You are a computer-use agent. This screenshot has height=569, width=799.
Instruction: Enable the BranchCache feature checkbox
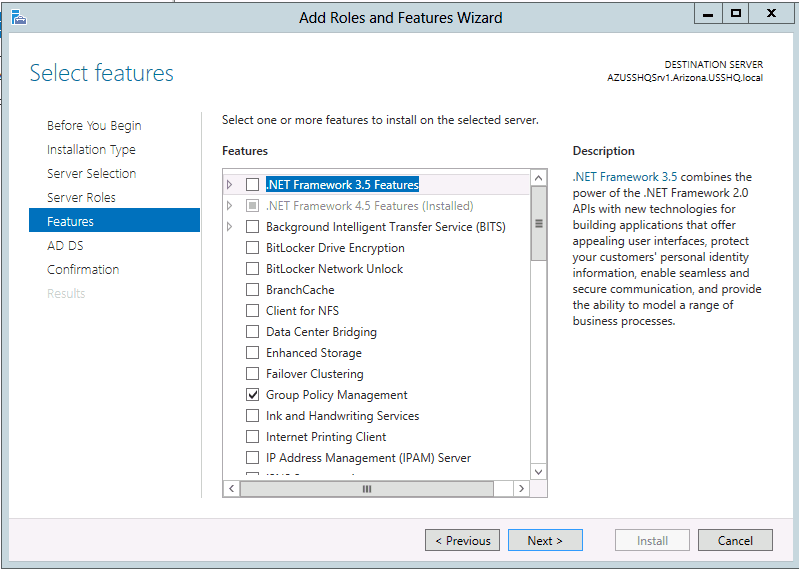(x=252, y=290)
